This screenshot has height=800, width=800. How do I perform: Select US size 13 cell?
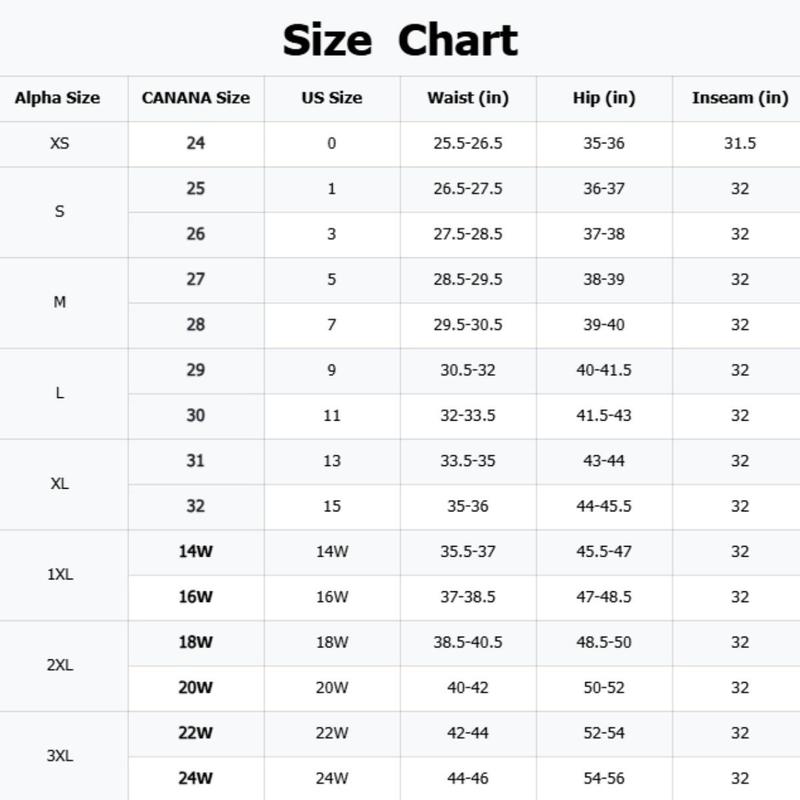(x=332, y=461)
